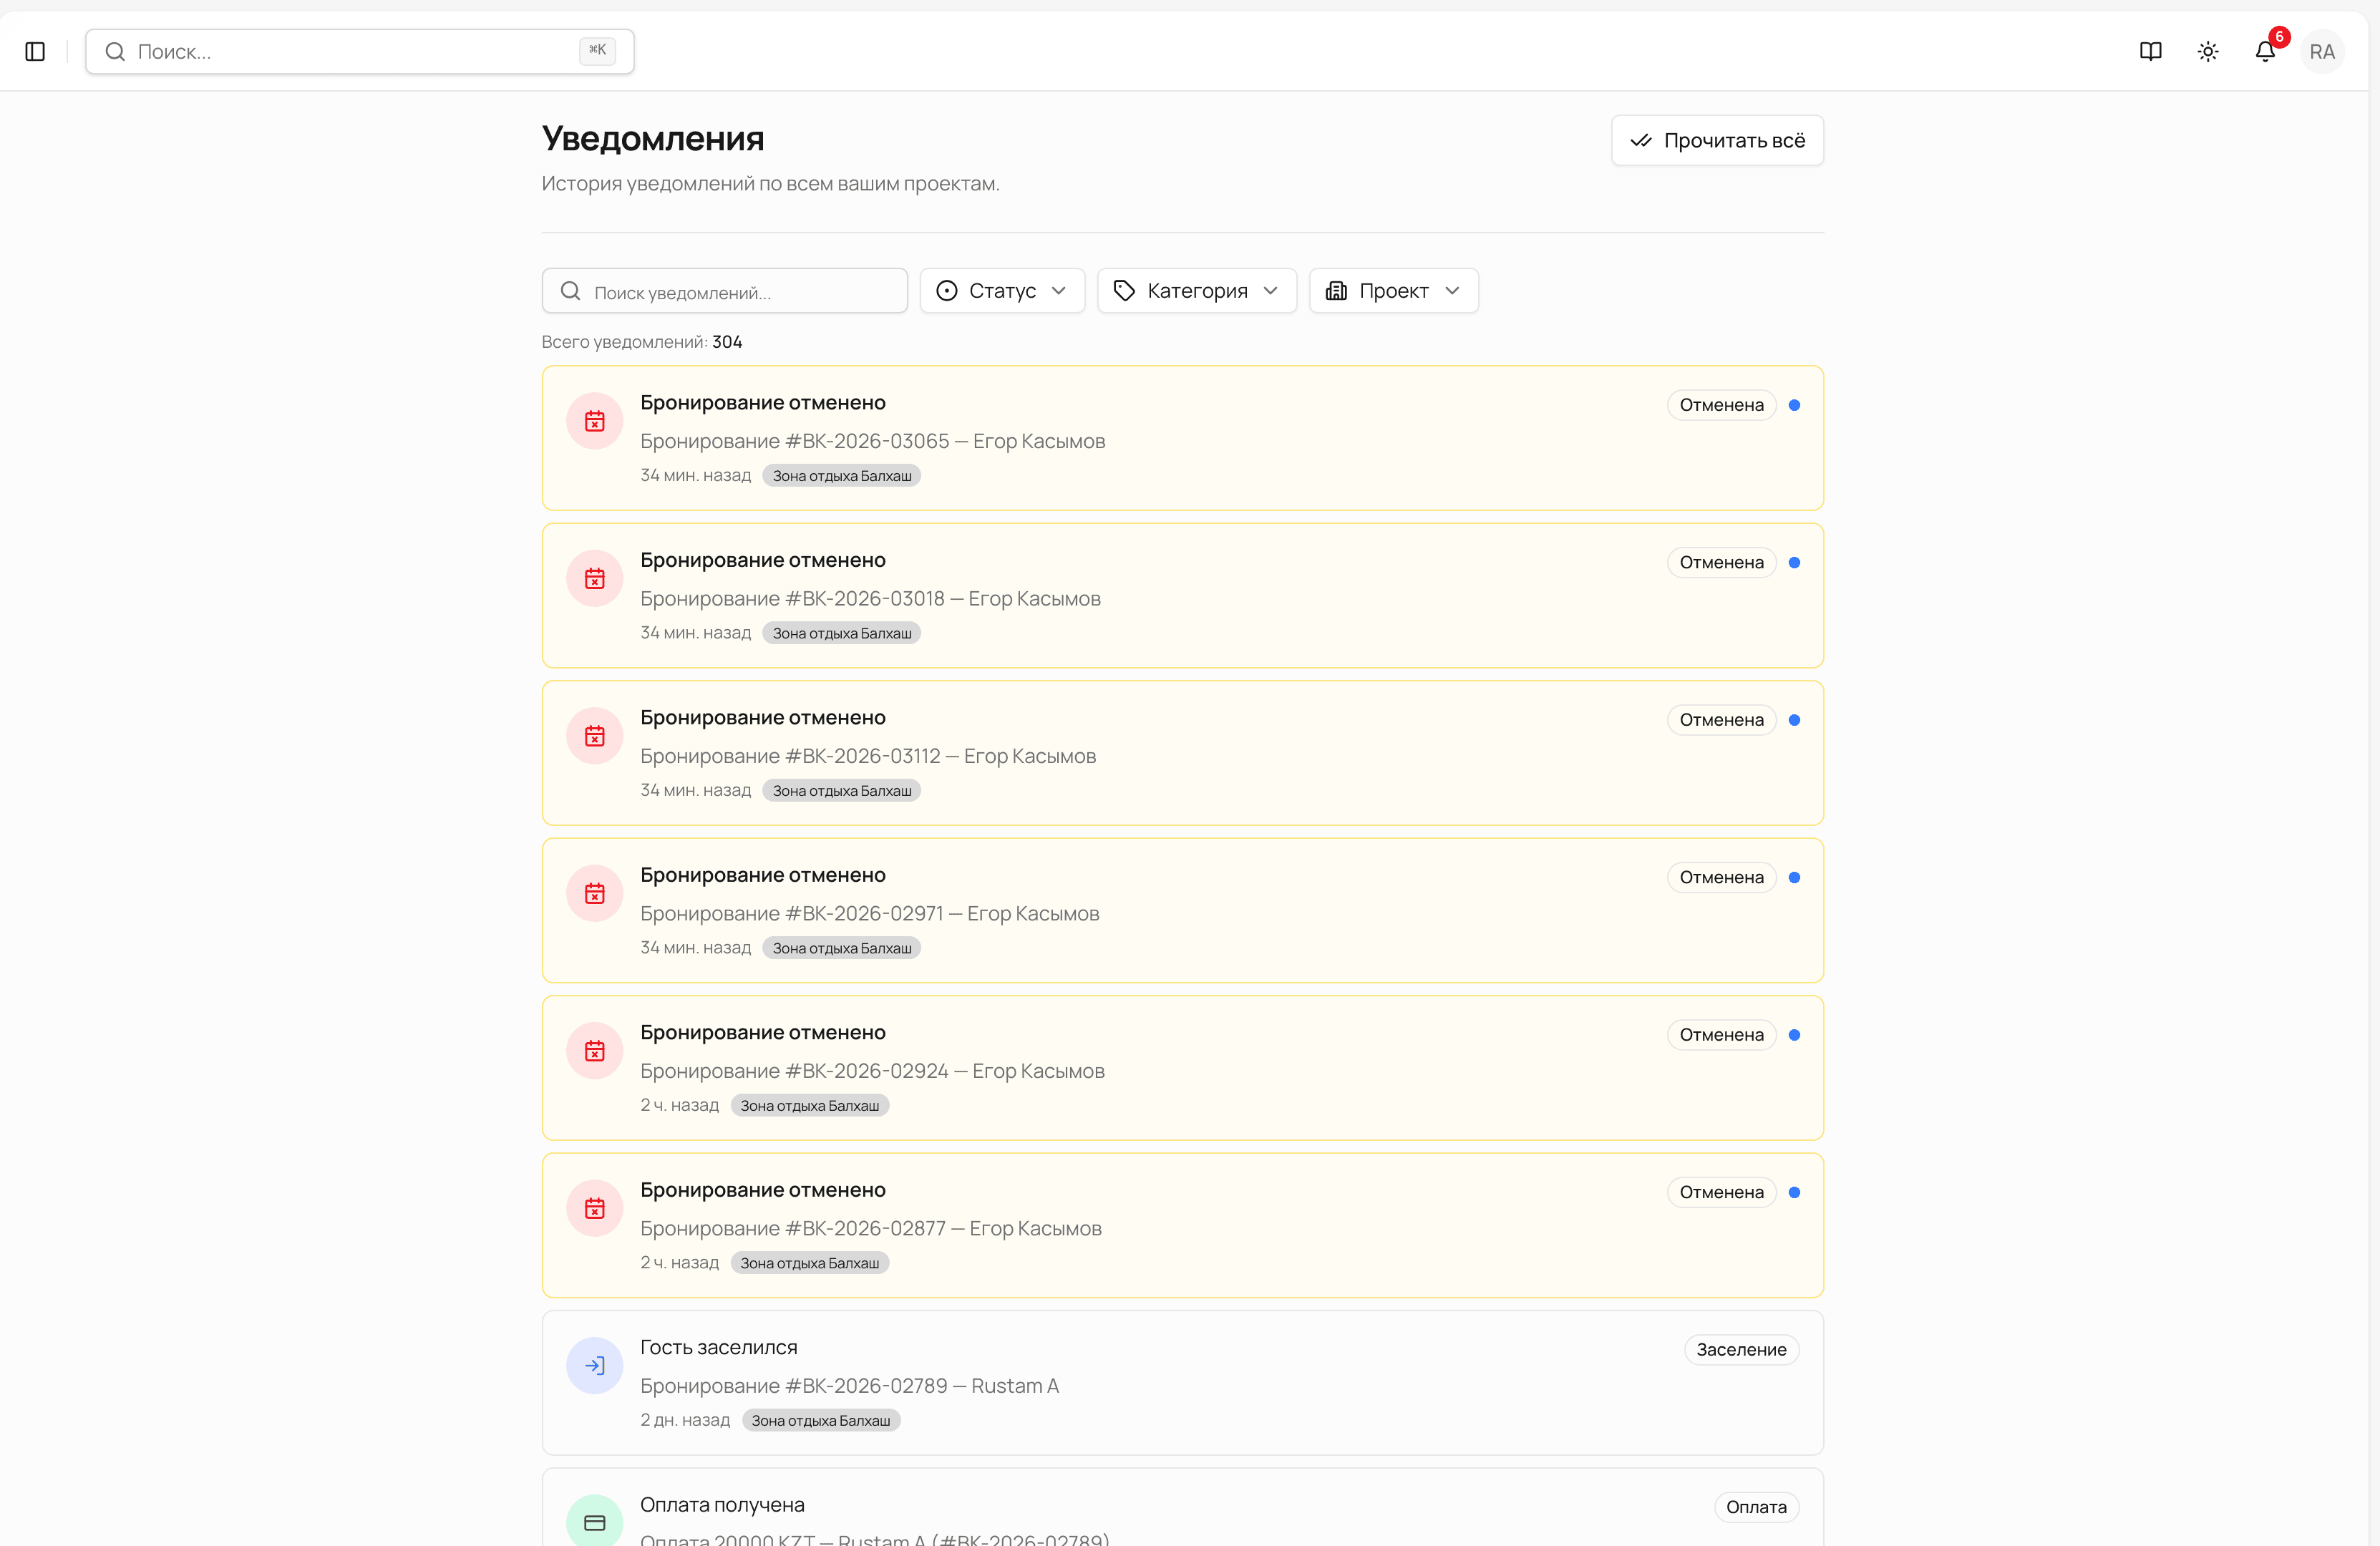Click Отменена badge on #BK-2026-03112

tap(1721, 720)
